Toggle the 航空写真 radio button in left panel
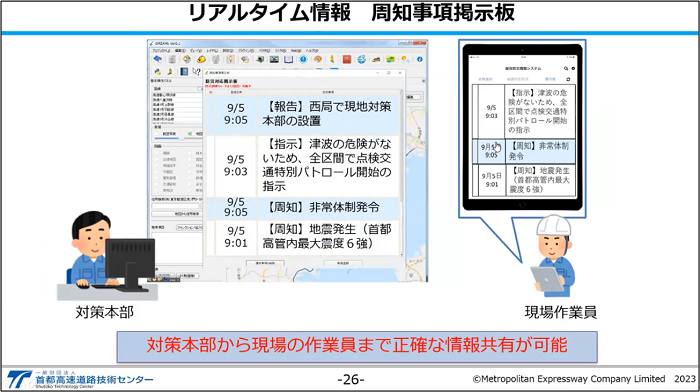 tap(156, 134)
